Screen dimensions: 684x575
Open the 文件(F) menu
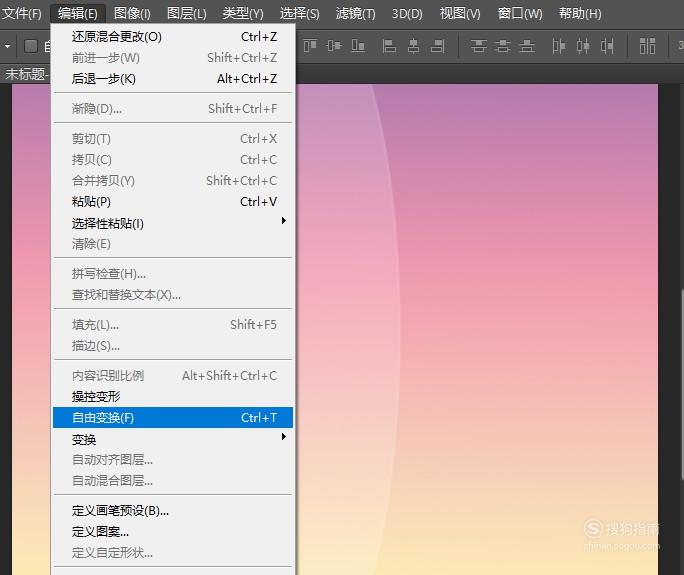(x=21, y=14)
